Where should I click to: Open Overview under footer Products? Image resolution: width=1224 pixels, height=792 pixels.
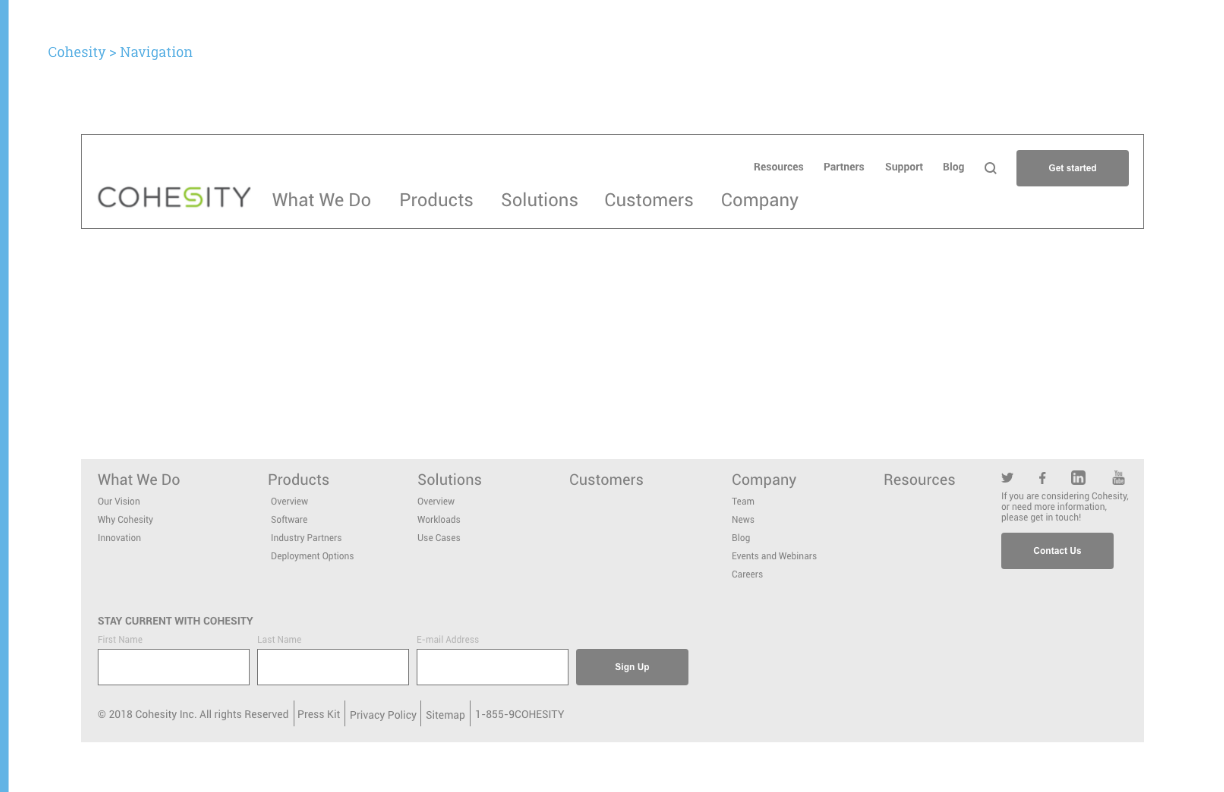(x=289, y=501)
